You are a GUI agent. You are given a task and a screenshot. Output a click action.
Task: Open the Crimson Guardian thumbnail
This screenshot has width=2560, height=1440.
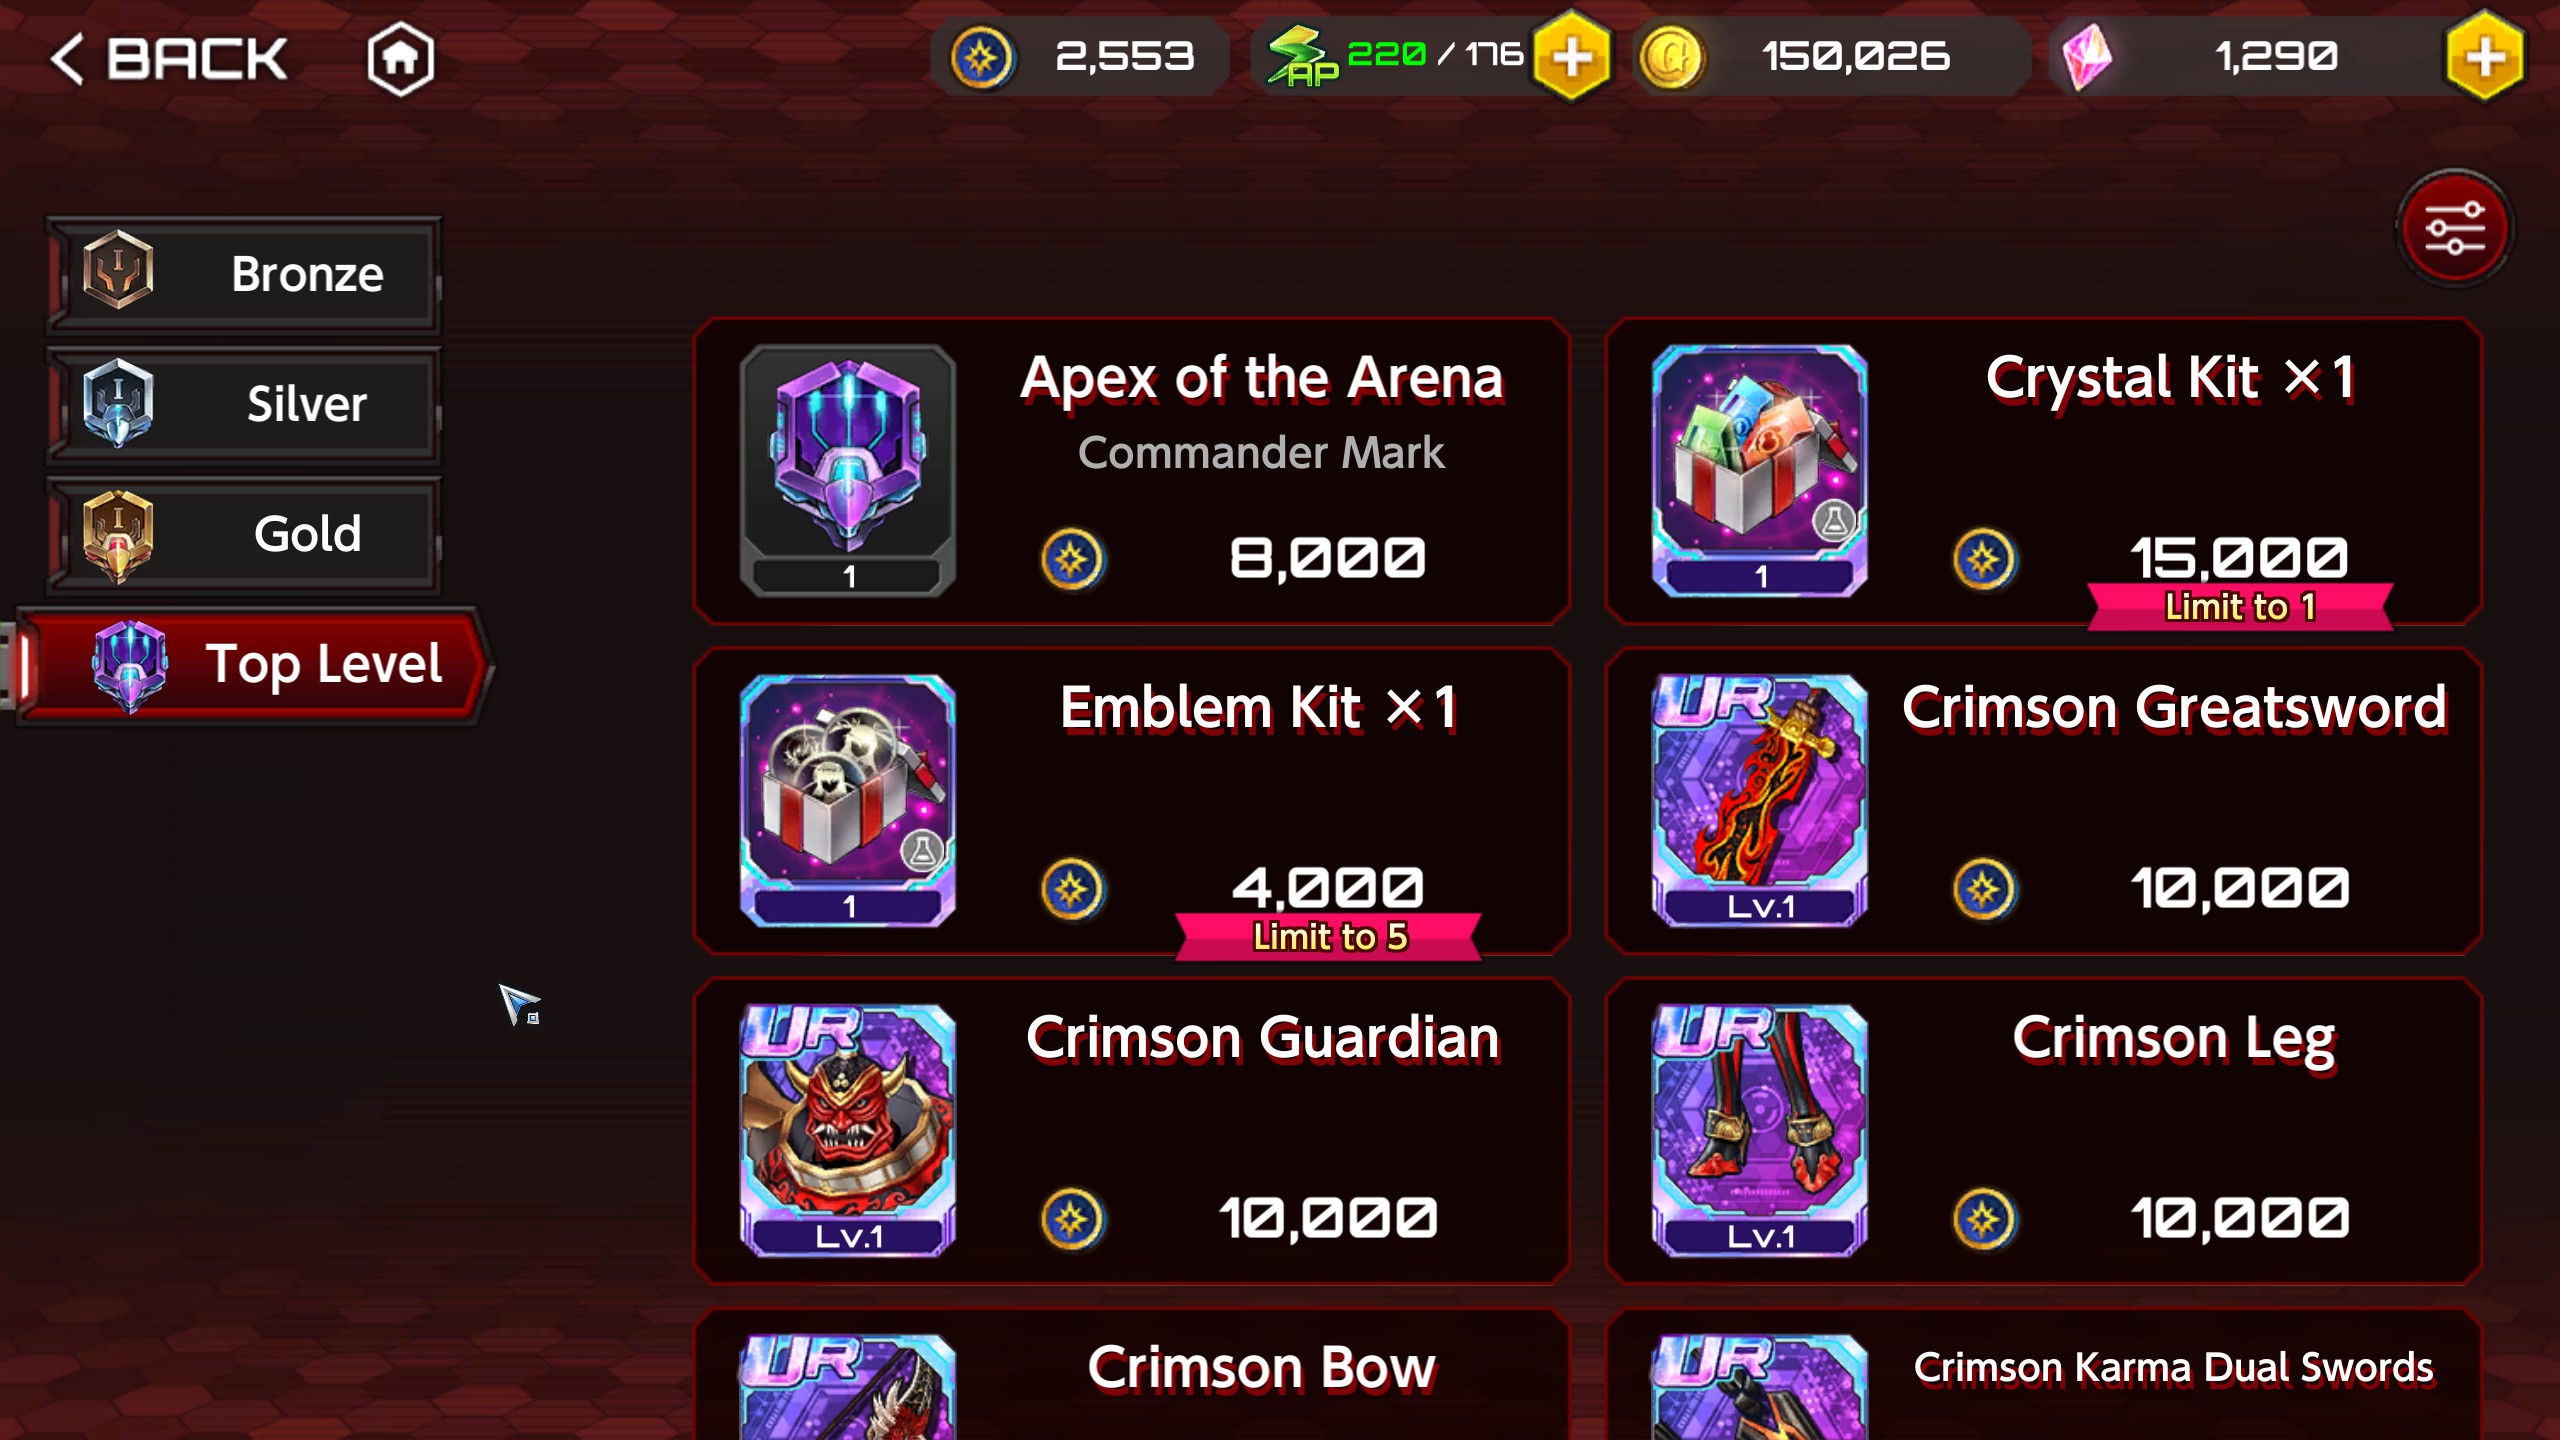pyautogui.click(x=848, y=1130)
